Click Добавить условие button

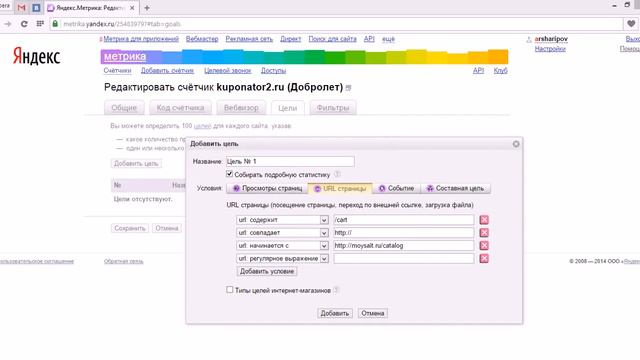coord(267,271)
